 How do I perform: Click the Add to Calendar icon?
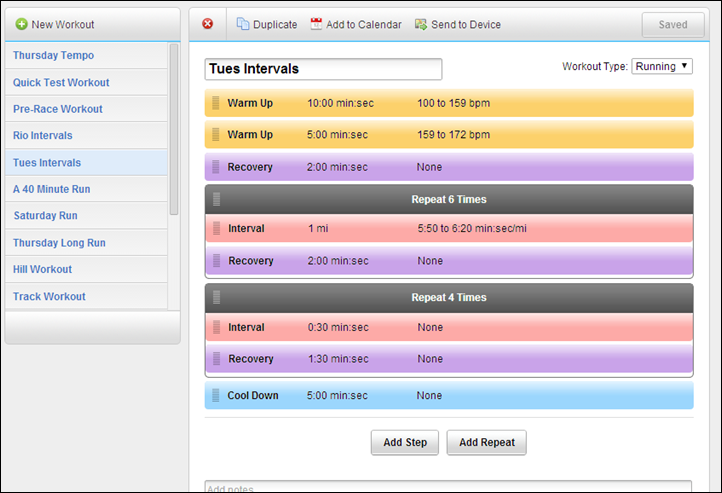point(316,24)
